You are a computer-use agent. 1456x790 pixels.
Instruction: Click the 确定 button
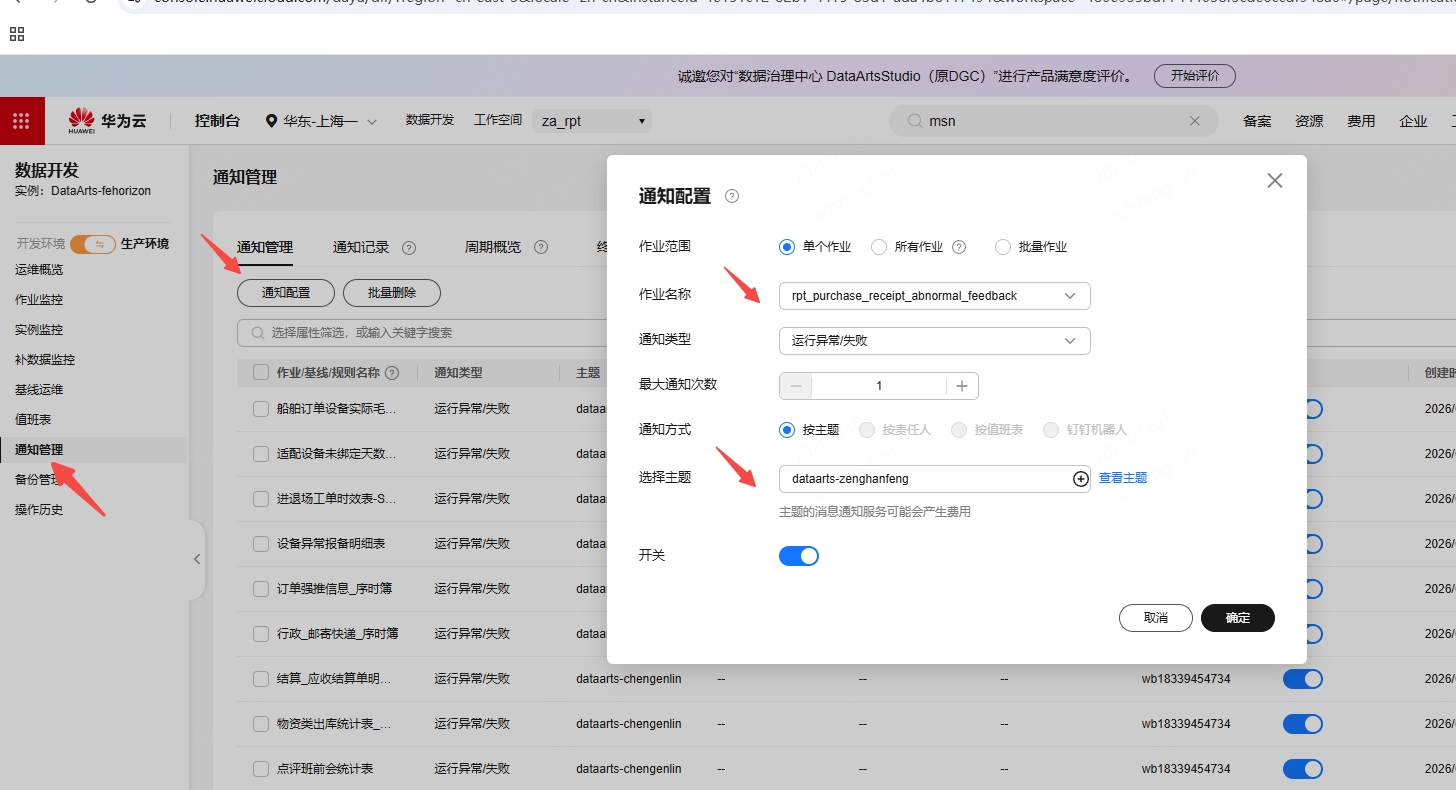point(1238,618)
